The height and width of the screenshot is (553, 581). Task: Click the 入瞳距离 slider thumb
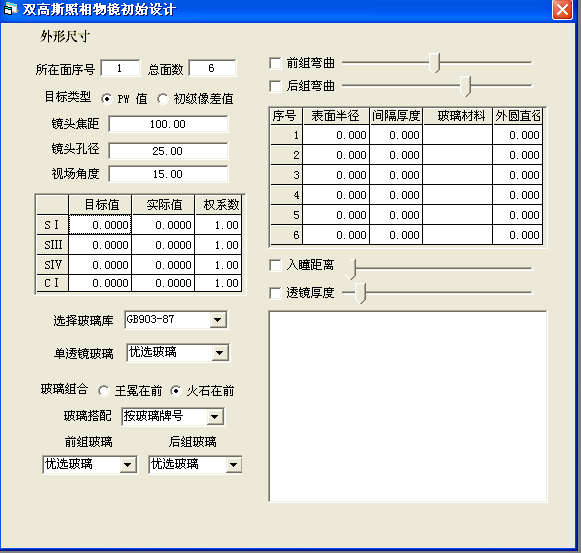(x=350, y=269)
